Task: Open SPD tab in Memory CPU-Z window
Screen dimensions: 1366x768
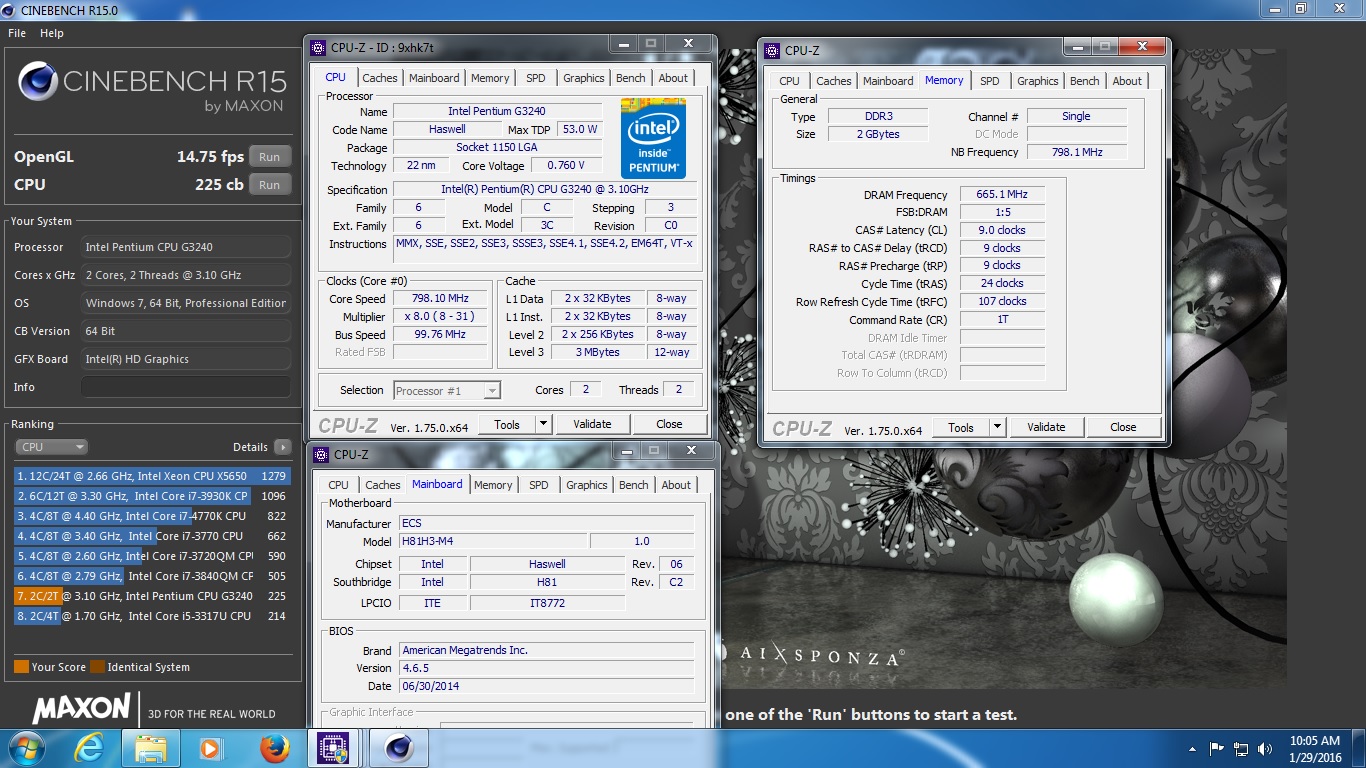Action: tap(990, 81)
